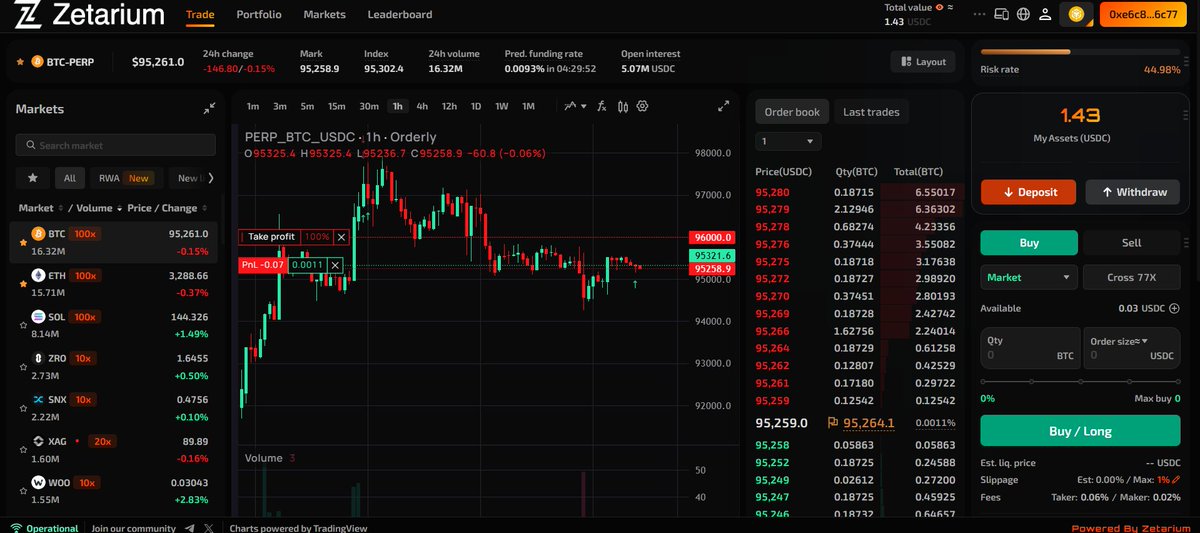Switch chart to 1W interval

click(502, 106)
